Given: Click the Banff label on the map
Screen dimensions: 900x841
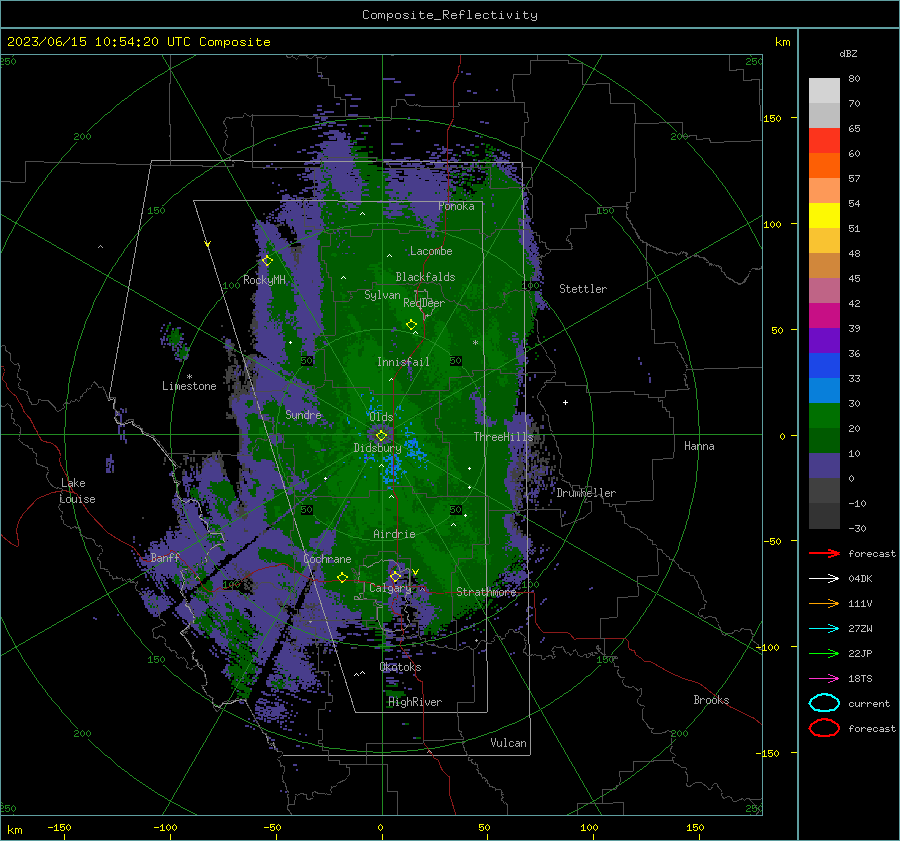Looking at the screenshot, I should pyautogui.click(x=165, y=558).
